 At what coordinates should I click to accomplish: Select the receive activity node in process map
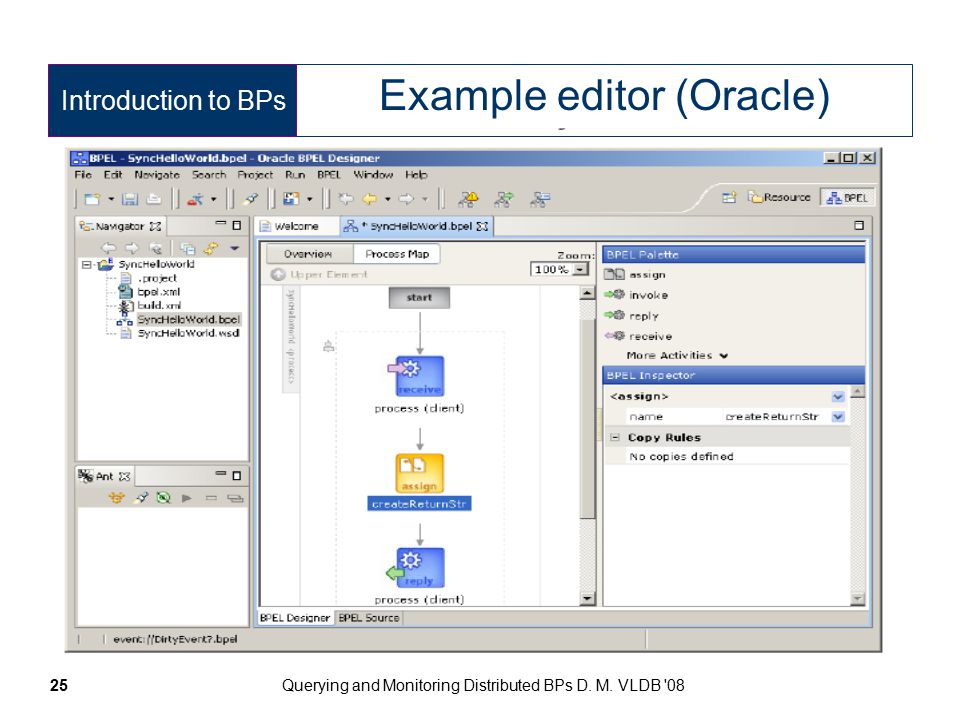tap(419, 376)
